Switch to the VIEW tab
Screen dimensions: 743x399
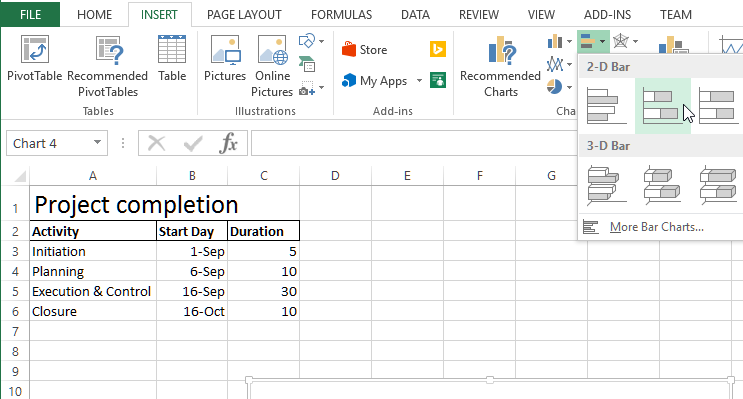point(541,15)
